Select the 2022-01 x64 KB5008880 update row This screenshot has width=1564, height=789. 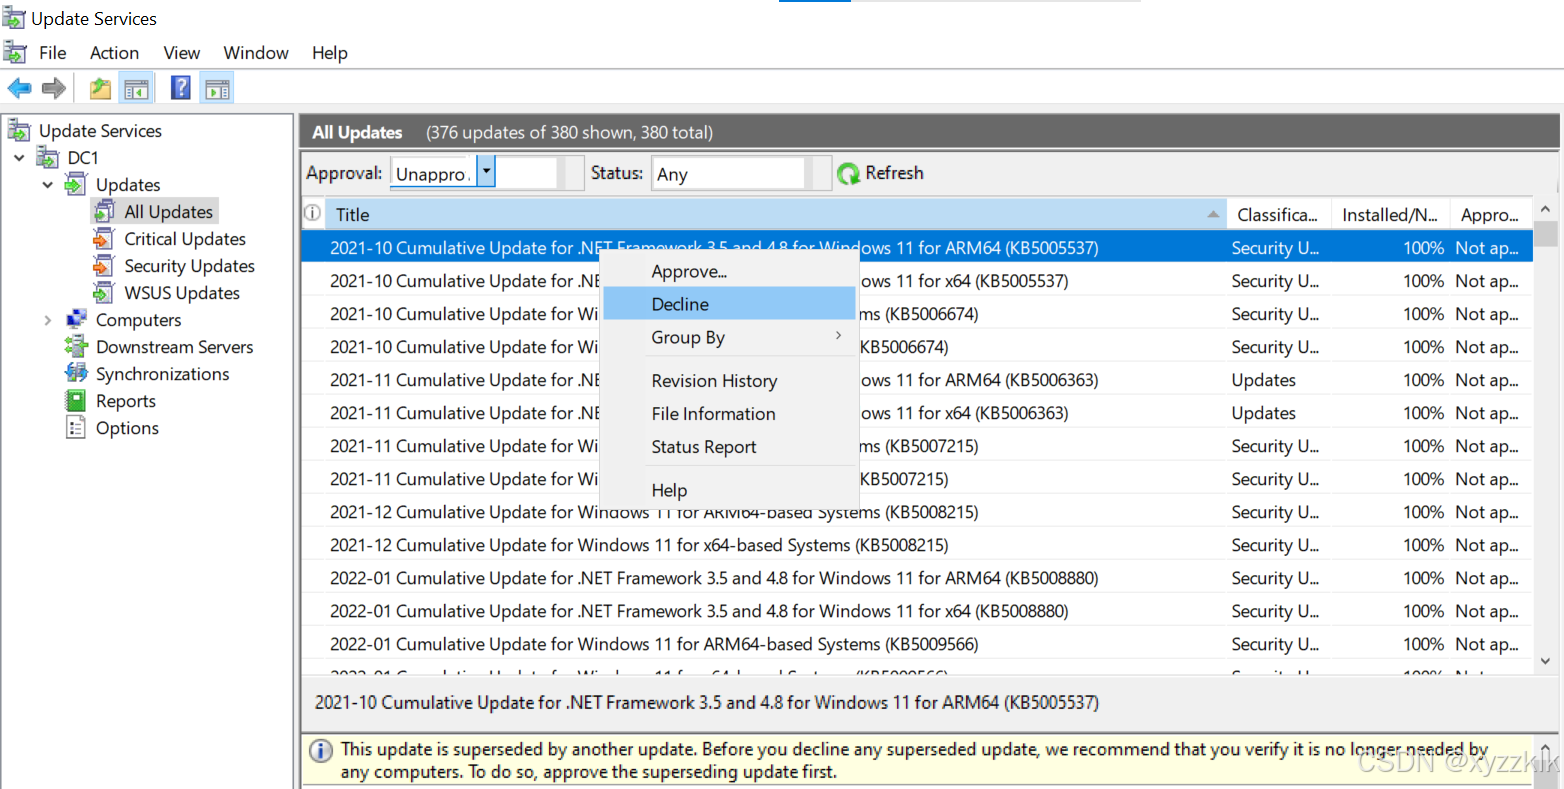pos(917,611)
